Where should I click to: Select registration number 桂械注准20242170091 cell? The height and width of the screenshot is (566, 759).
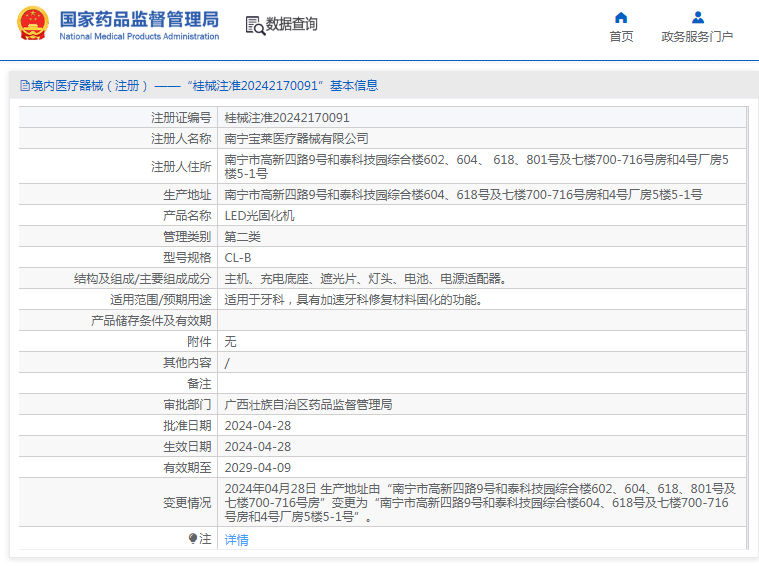(x=287, y=118)
